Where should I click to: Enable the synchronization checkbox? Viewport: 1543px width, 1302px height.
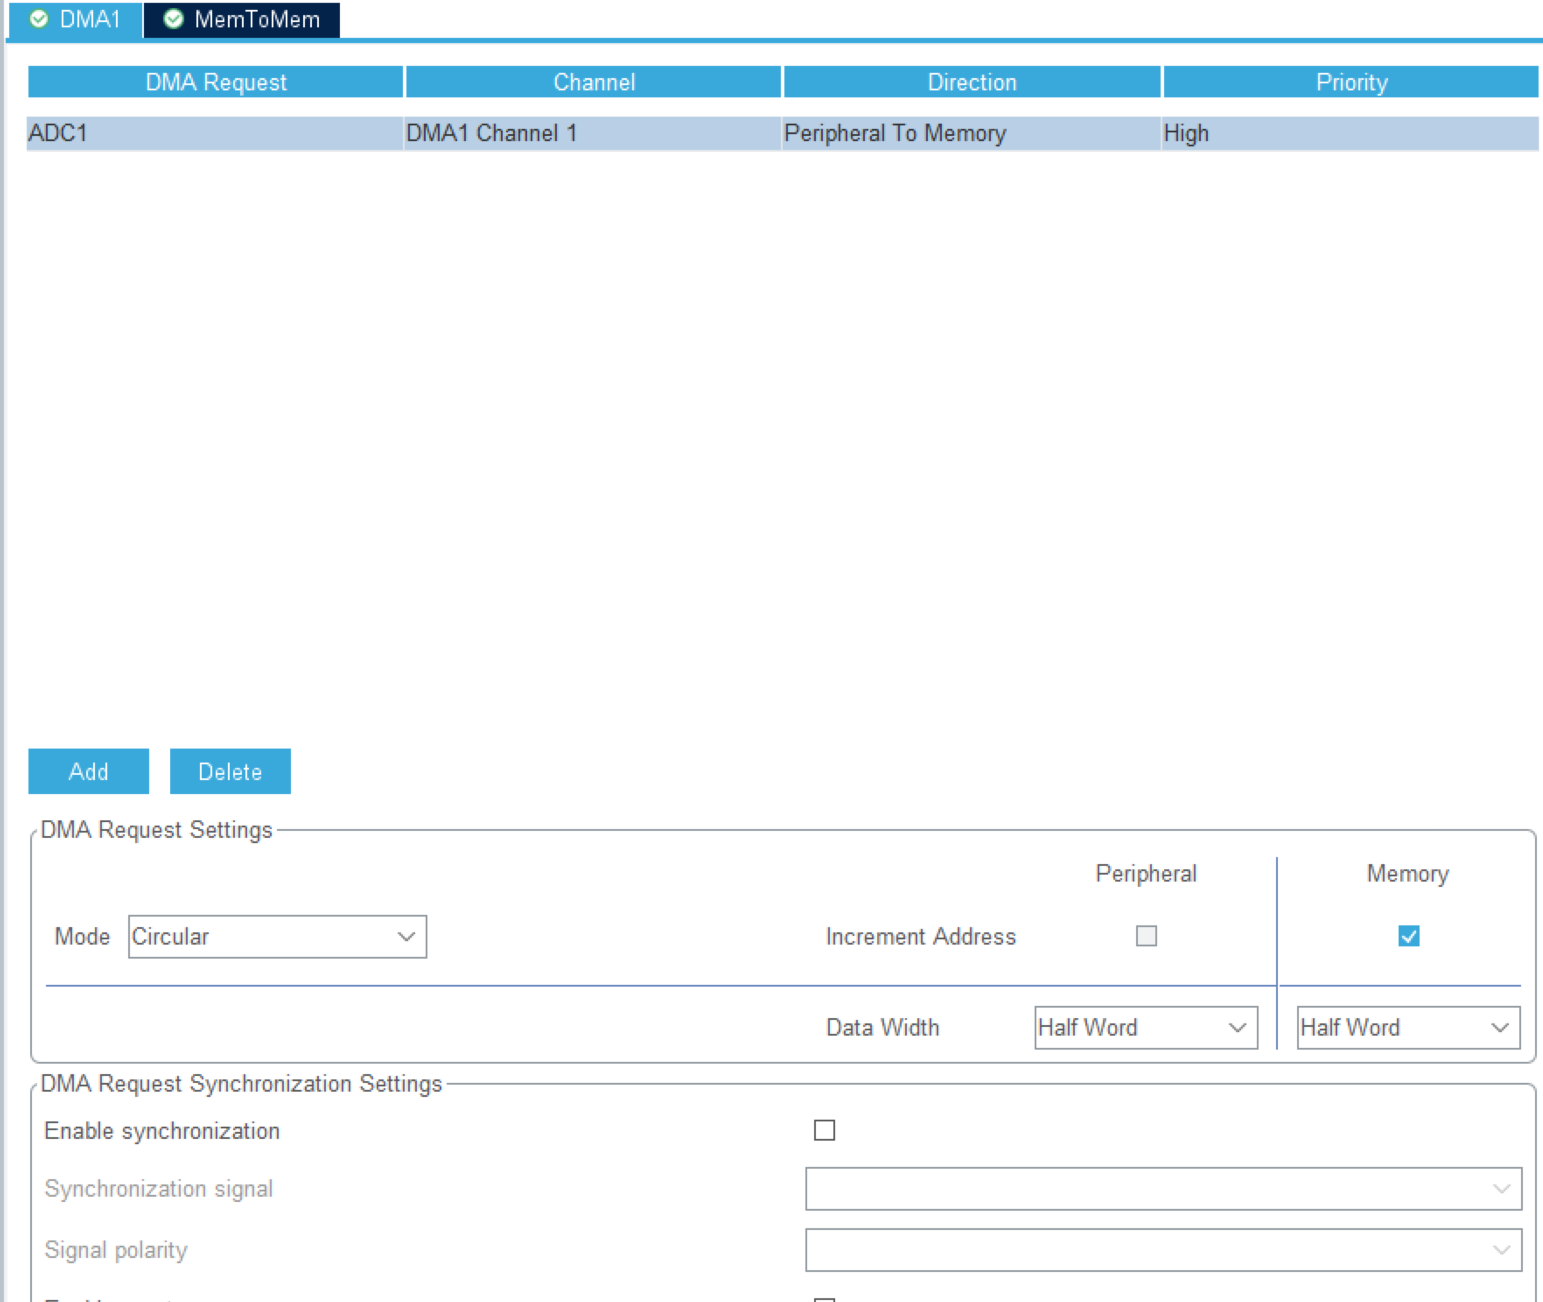[823, 1130]
